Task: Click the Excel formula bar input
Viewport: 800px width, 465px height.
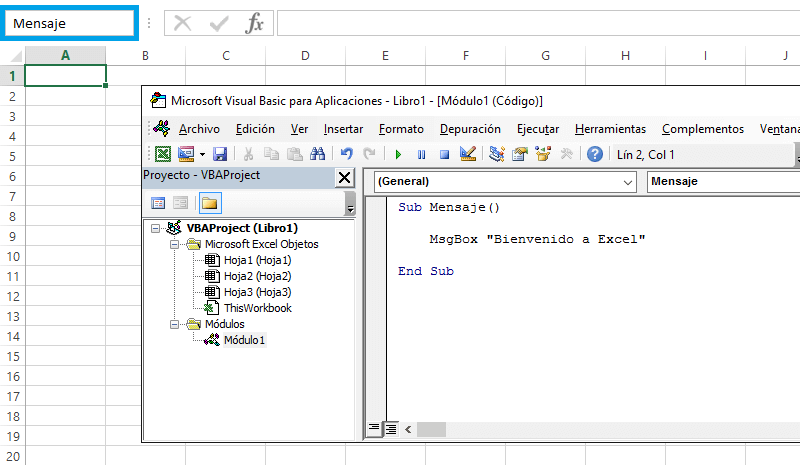Action: [538, 23]
